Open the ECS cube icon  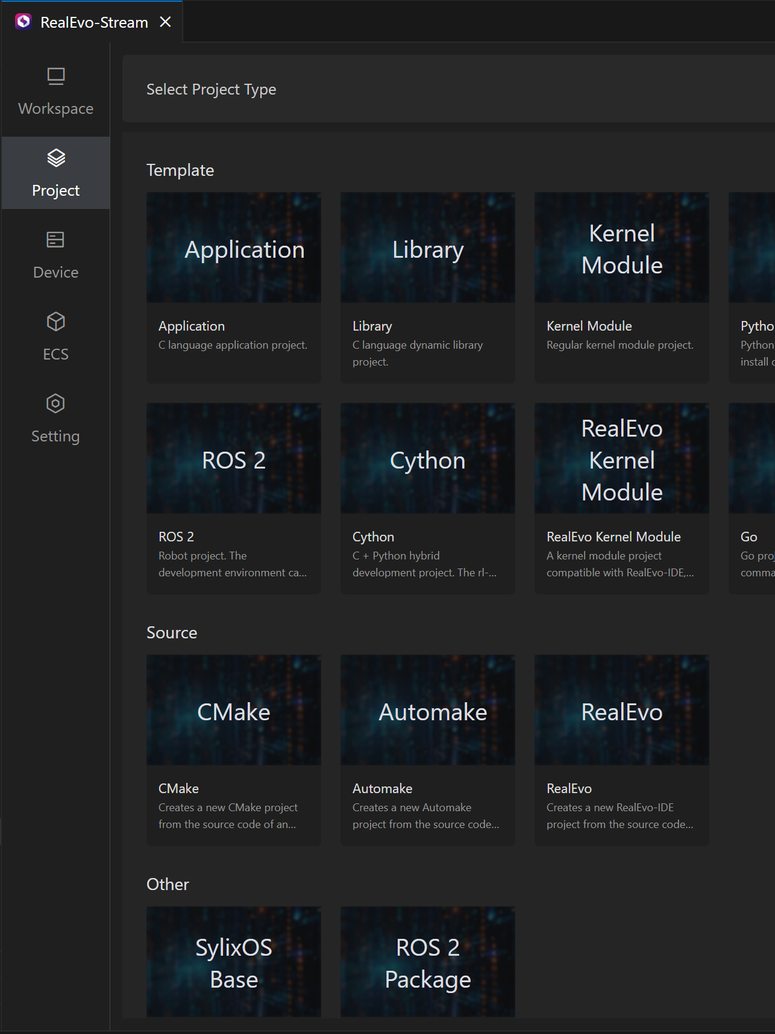tap(55, 321)
